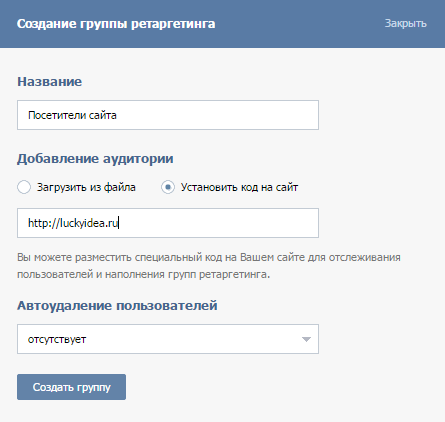The width and height of the screenshot is (445, 422).
Task: Click the help text about специальный код
Action: (209, 266)
